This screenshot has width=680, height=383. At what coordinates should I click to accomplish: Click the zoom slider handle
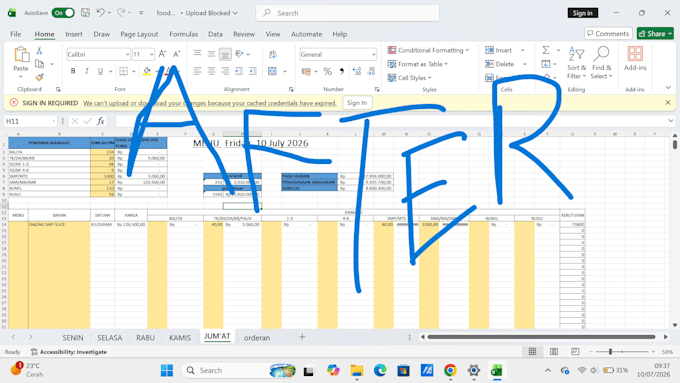[610, 352]
